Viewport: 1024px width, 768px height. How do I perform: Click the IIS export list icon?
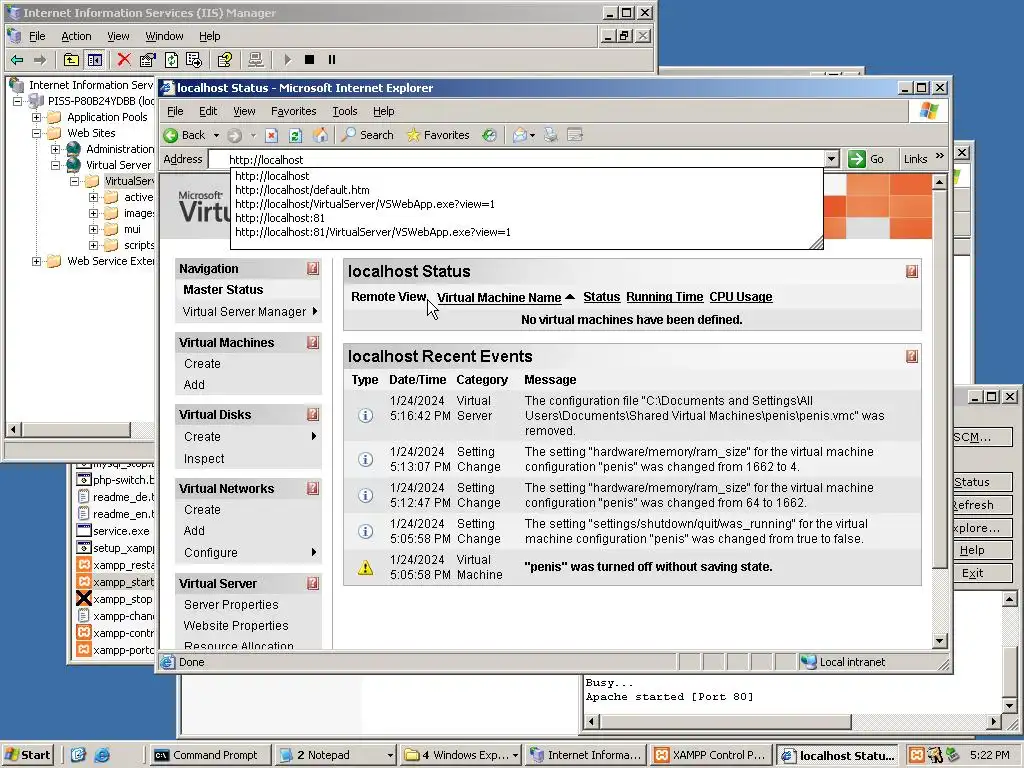click(194, 60)
